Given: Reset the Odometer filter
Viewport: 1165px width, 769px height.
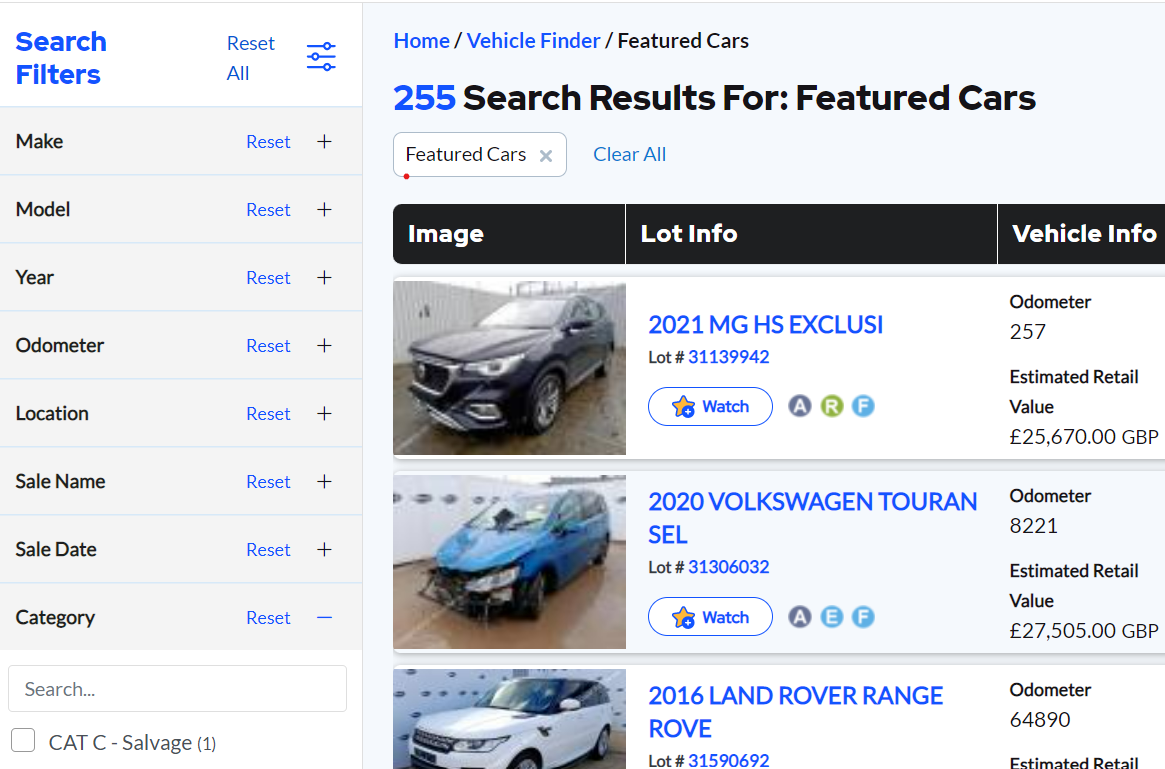Looking at the screenshot, I should pyautogui.click(x=268, y=345).
